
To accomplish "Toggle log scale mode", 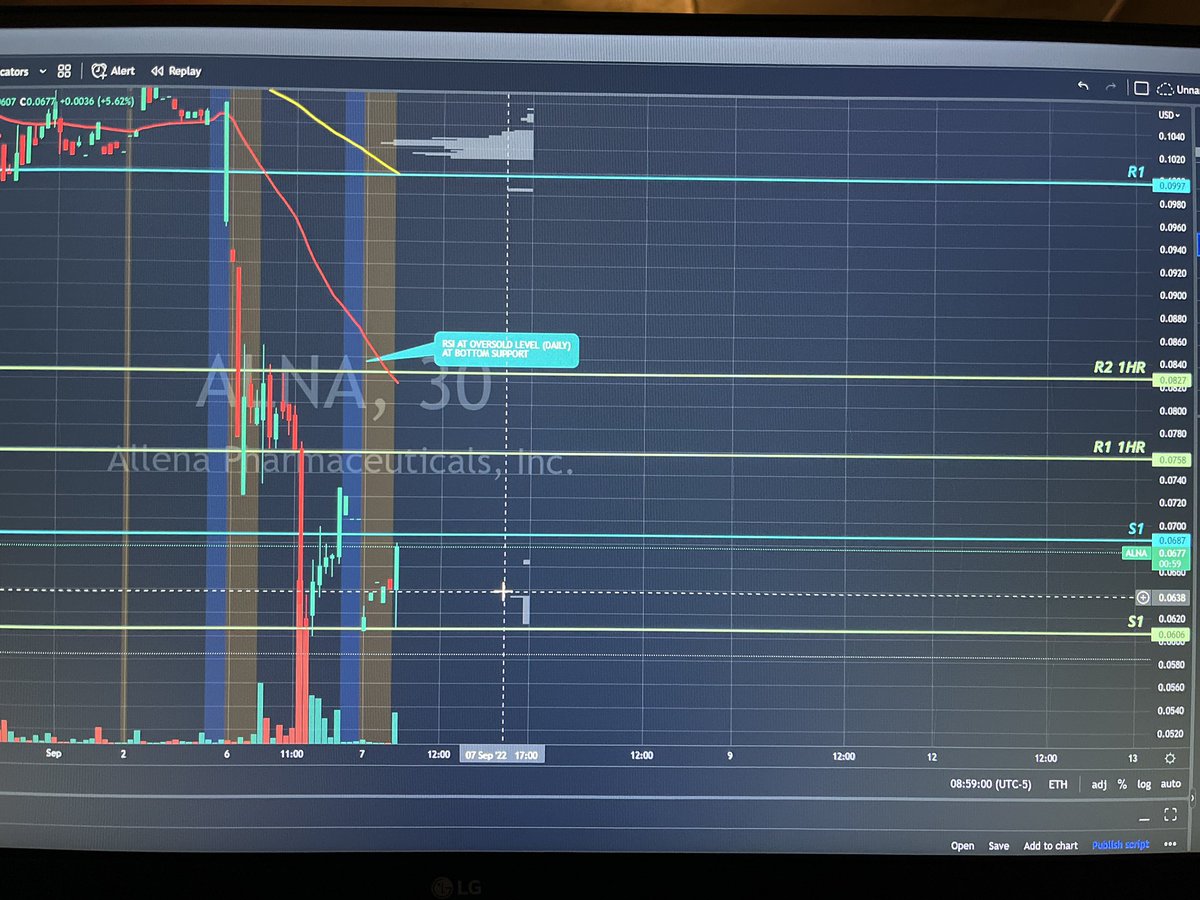I will [x=1144, y=785].
